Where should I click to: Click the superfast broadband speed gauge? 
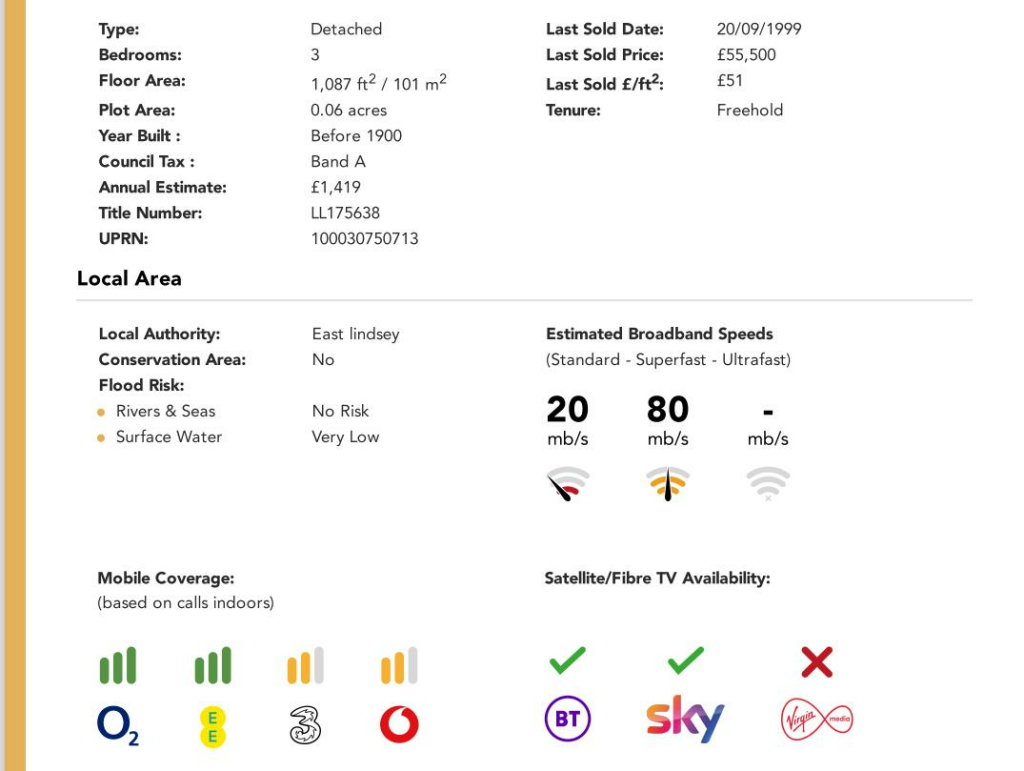(x=667, y=484)
